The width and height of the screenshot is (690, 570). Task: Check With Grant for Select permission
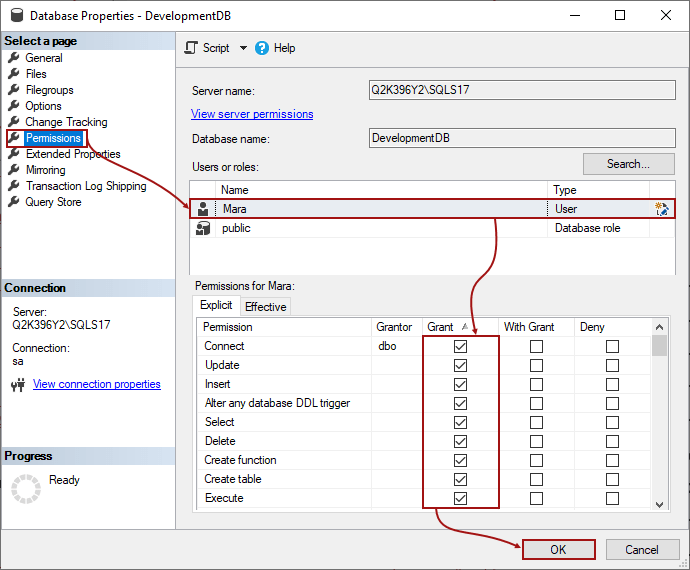click(x=536, y=423)
